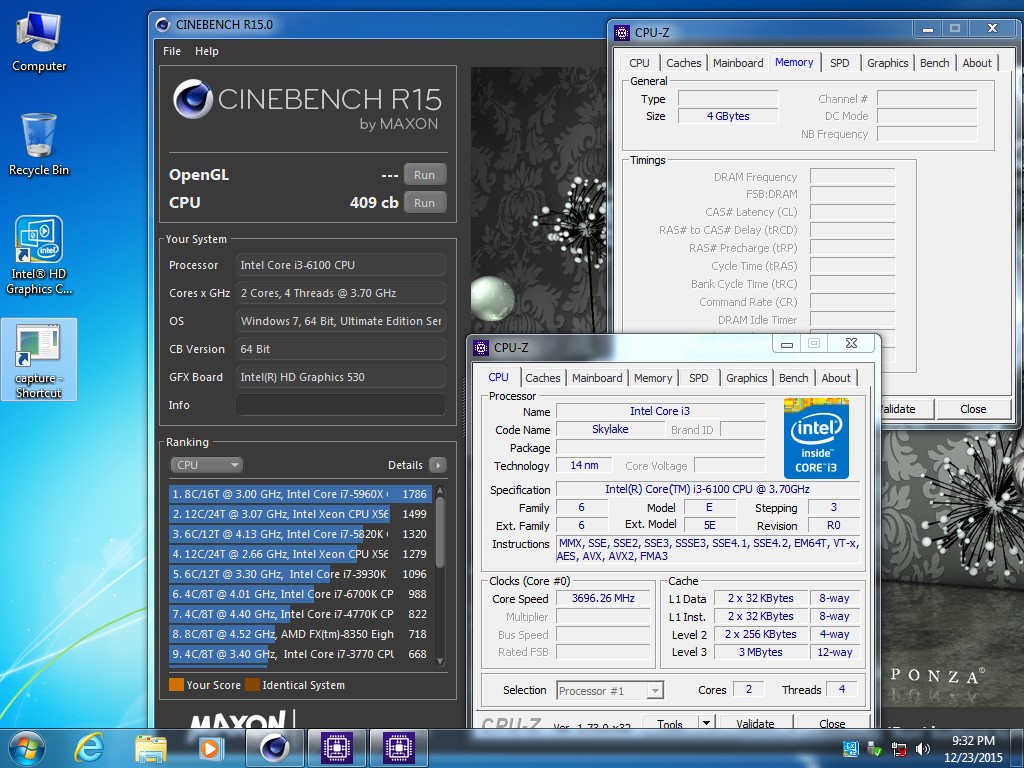
Task: Select Caches tab in back CPU-Z window
Action: coord(683,63)
